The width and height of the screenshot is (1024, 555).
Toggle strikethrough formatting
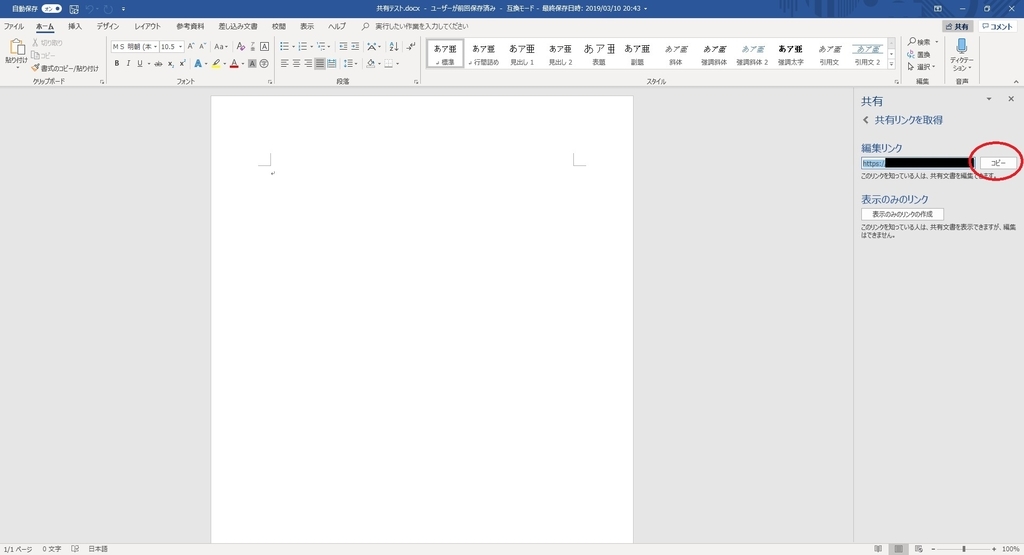point(158,63)
